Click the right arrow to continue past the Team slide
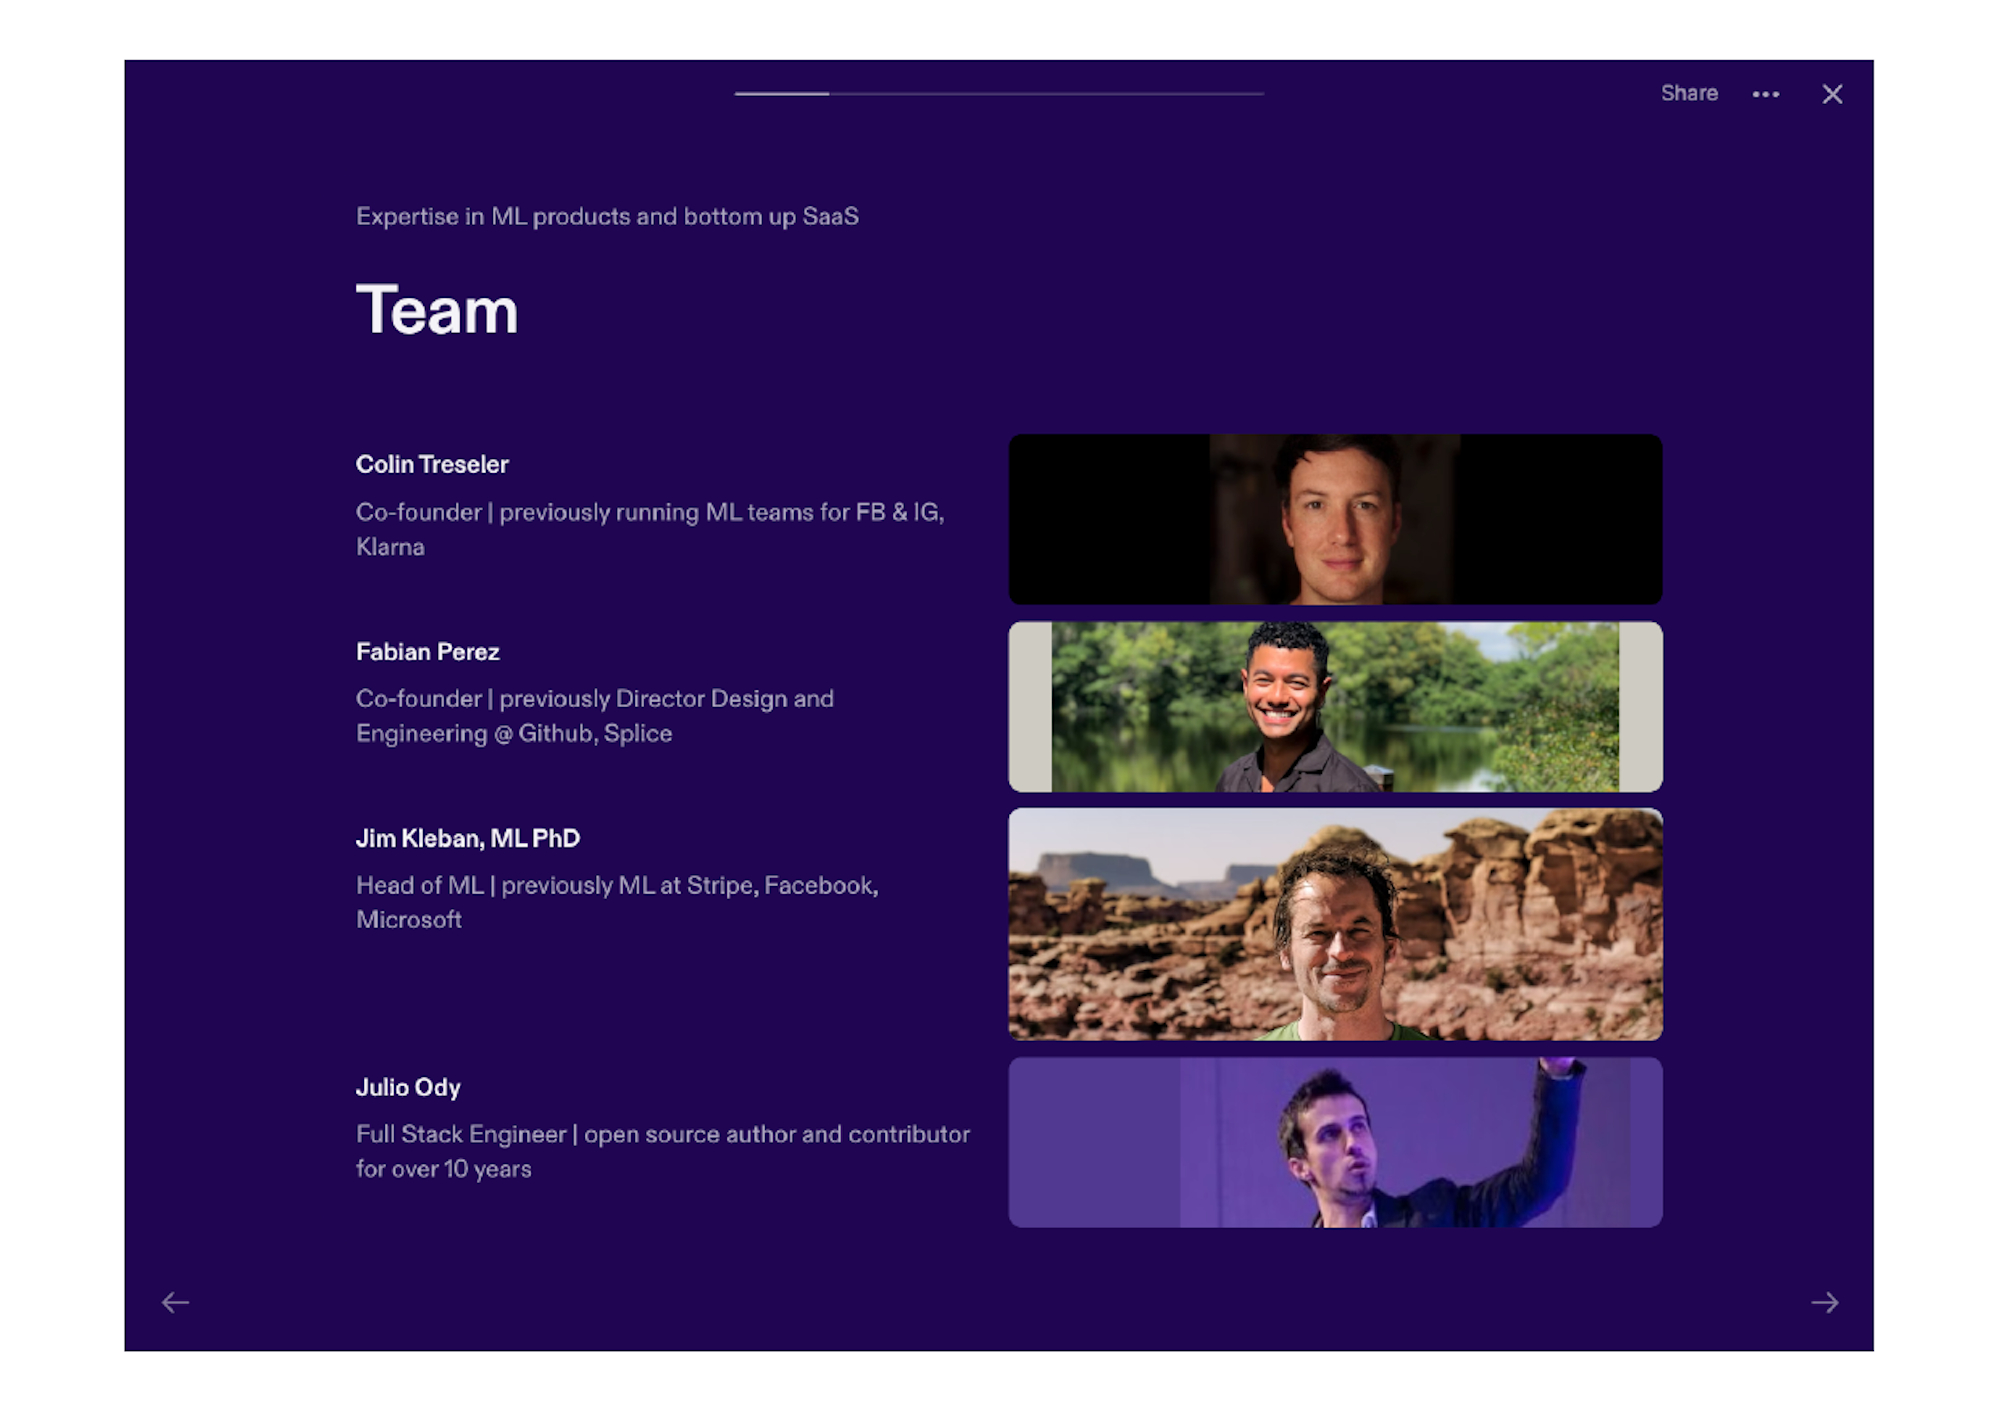Image resolution: width=2000 pixels, height=1413 pixels. pyautogui.click(x=1828, y=1301)
